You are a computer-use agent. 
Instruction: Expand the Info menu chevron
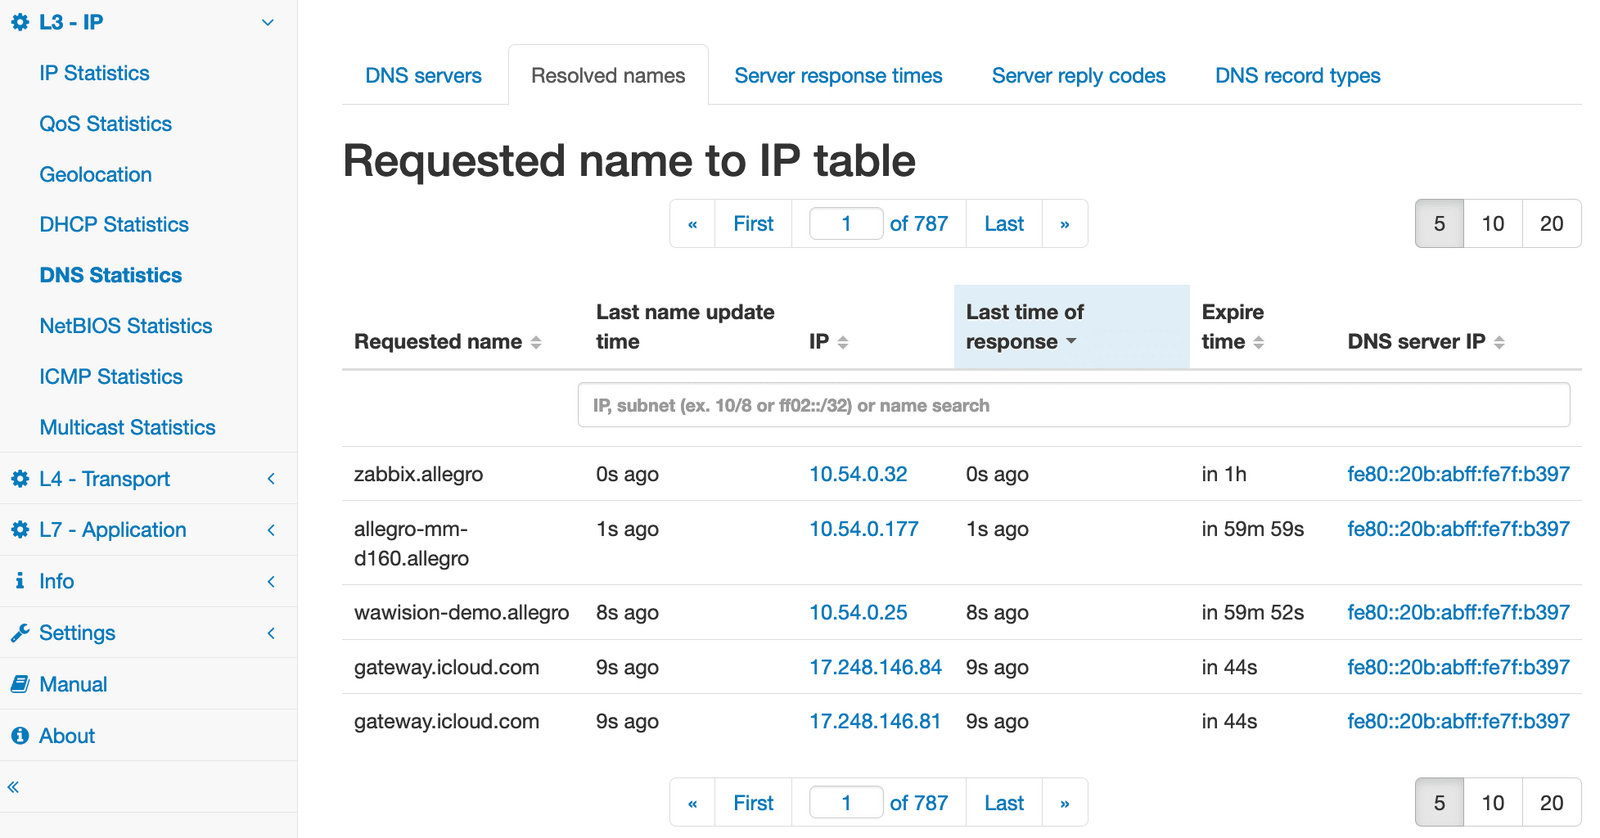click(271, 581)
